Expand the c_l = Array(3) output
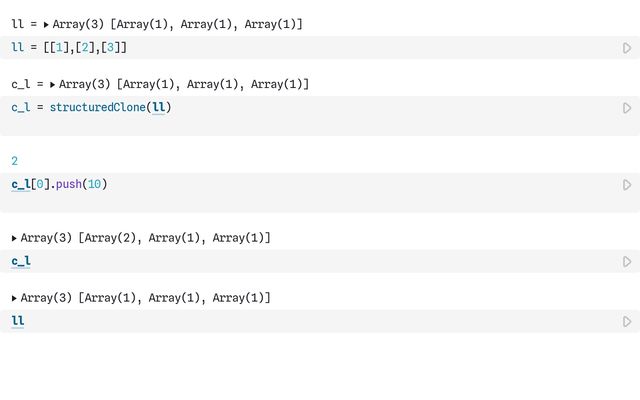640x400 pixels. click(53, 85)
